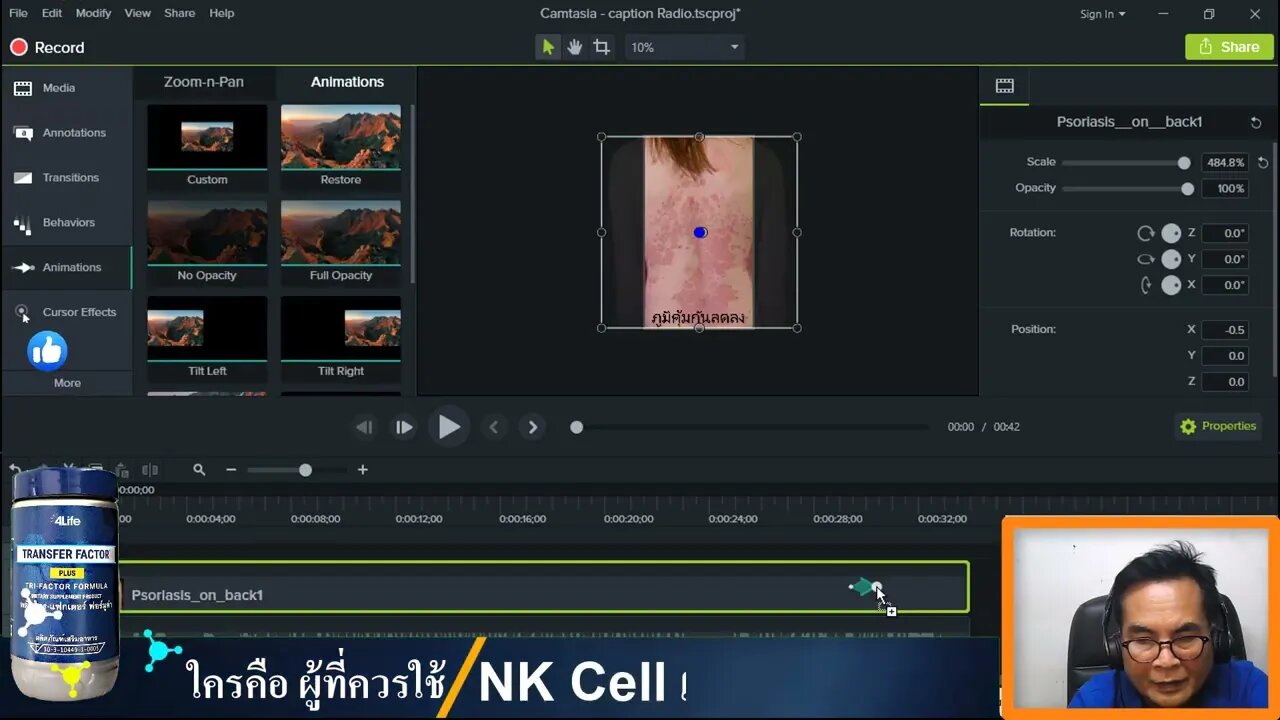Select the No Opacity animation thumbnail
Image resolution: width=1280 pixels, height=720 pixels.
tap(207, 241)
